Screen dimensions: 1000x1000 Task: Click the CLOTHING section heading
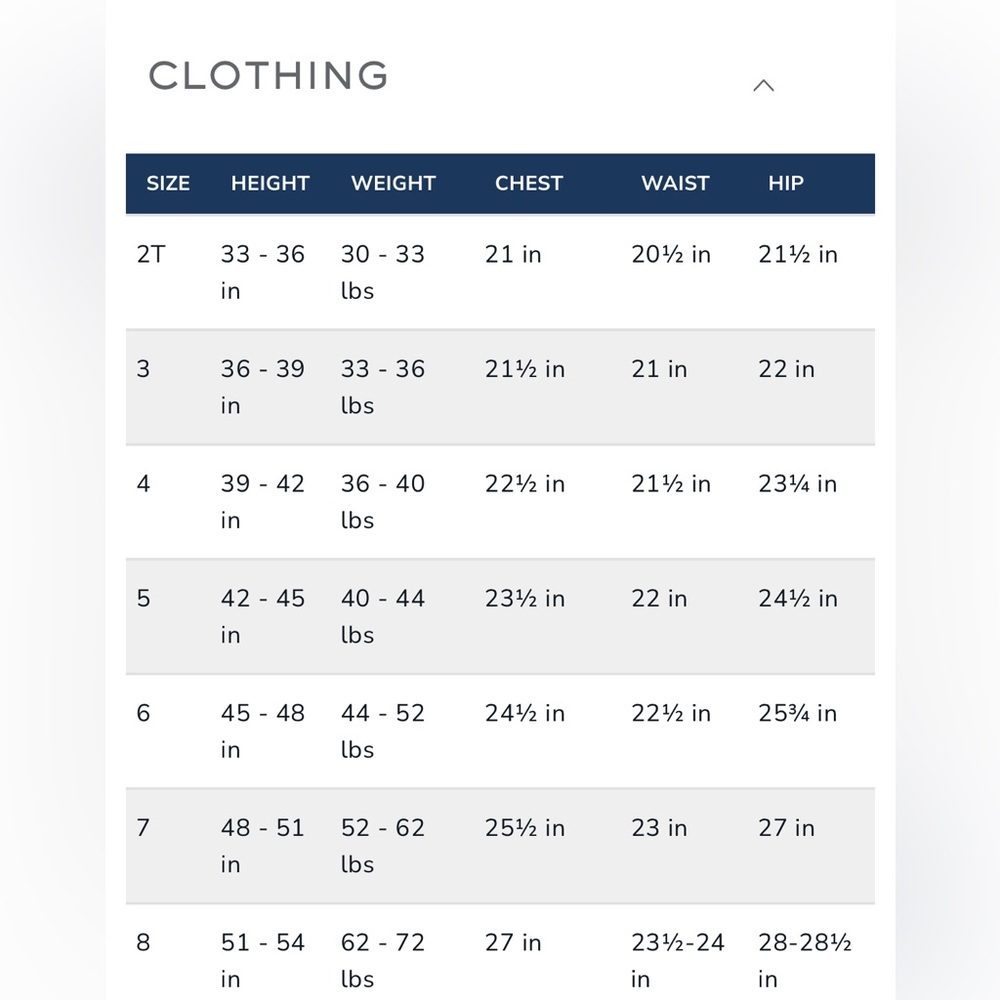coord(268,76)
